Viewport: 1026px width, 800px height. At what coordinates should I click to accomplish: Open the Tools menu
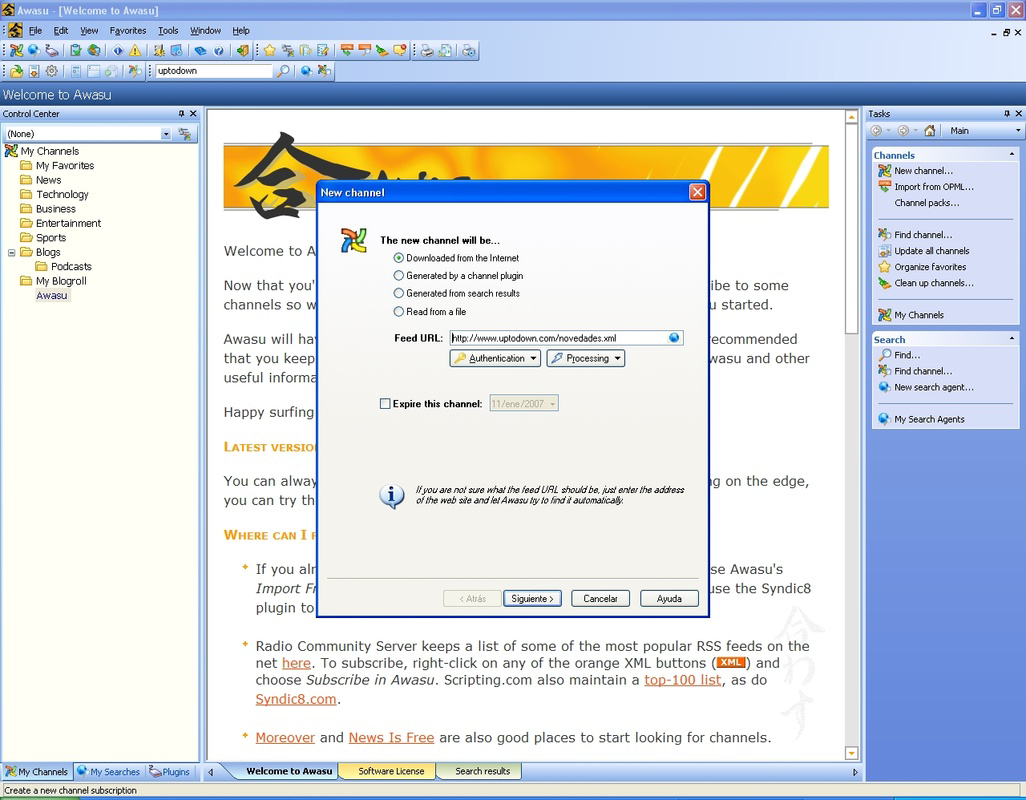pos(168,31)
